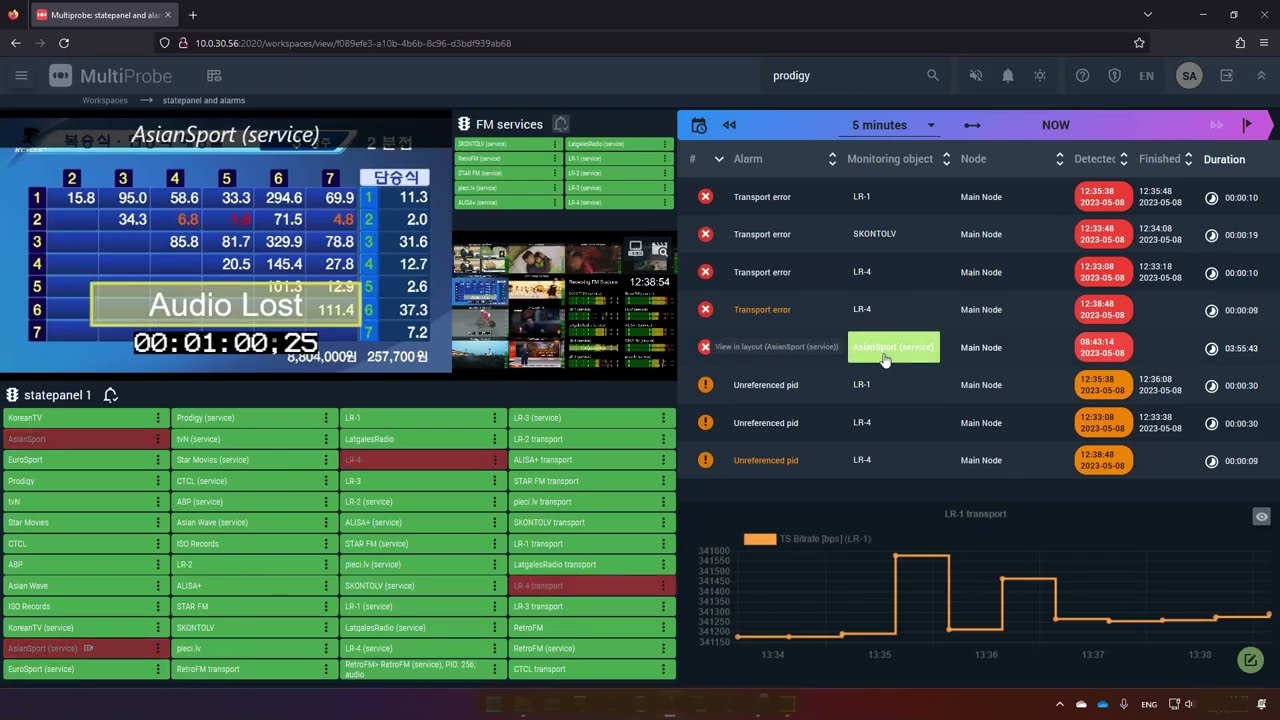Open the ENG keyboard language in taskbar
The image size is (1280, 720).
point(1149,704)
